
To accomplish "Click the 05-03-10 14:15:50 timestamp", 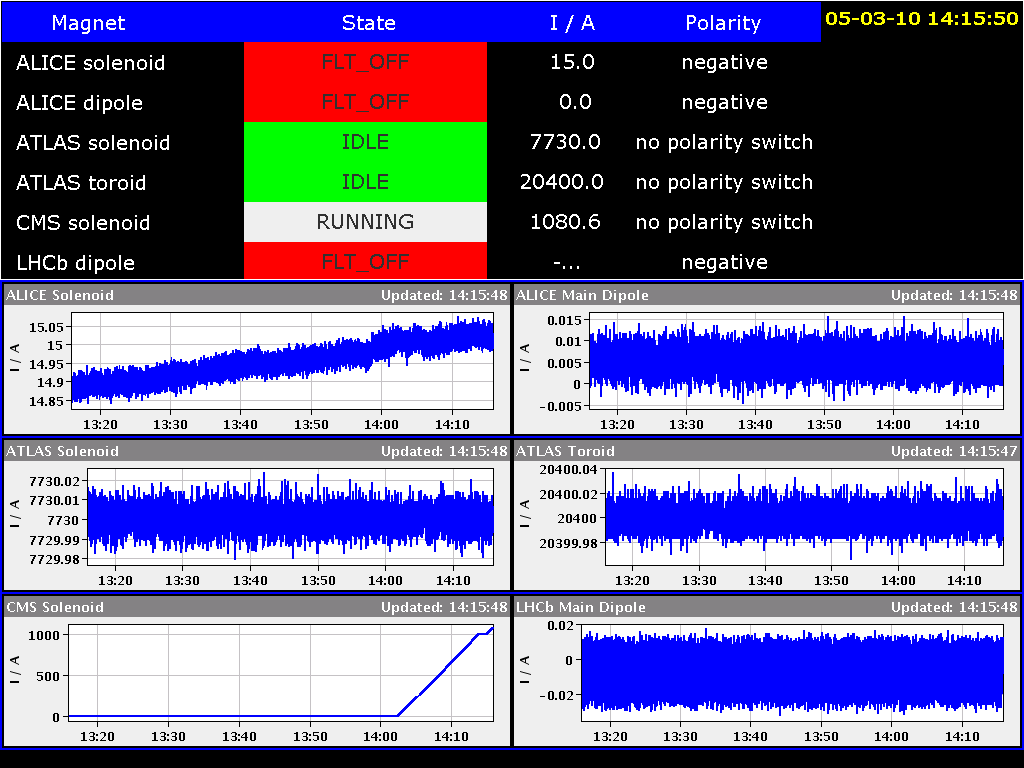I will [x=921, y=18].
